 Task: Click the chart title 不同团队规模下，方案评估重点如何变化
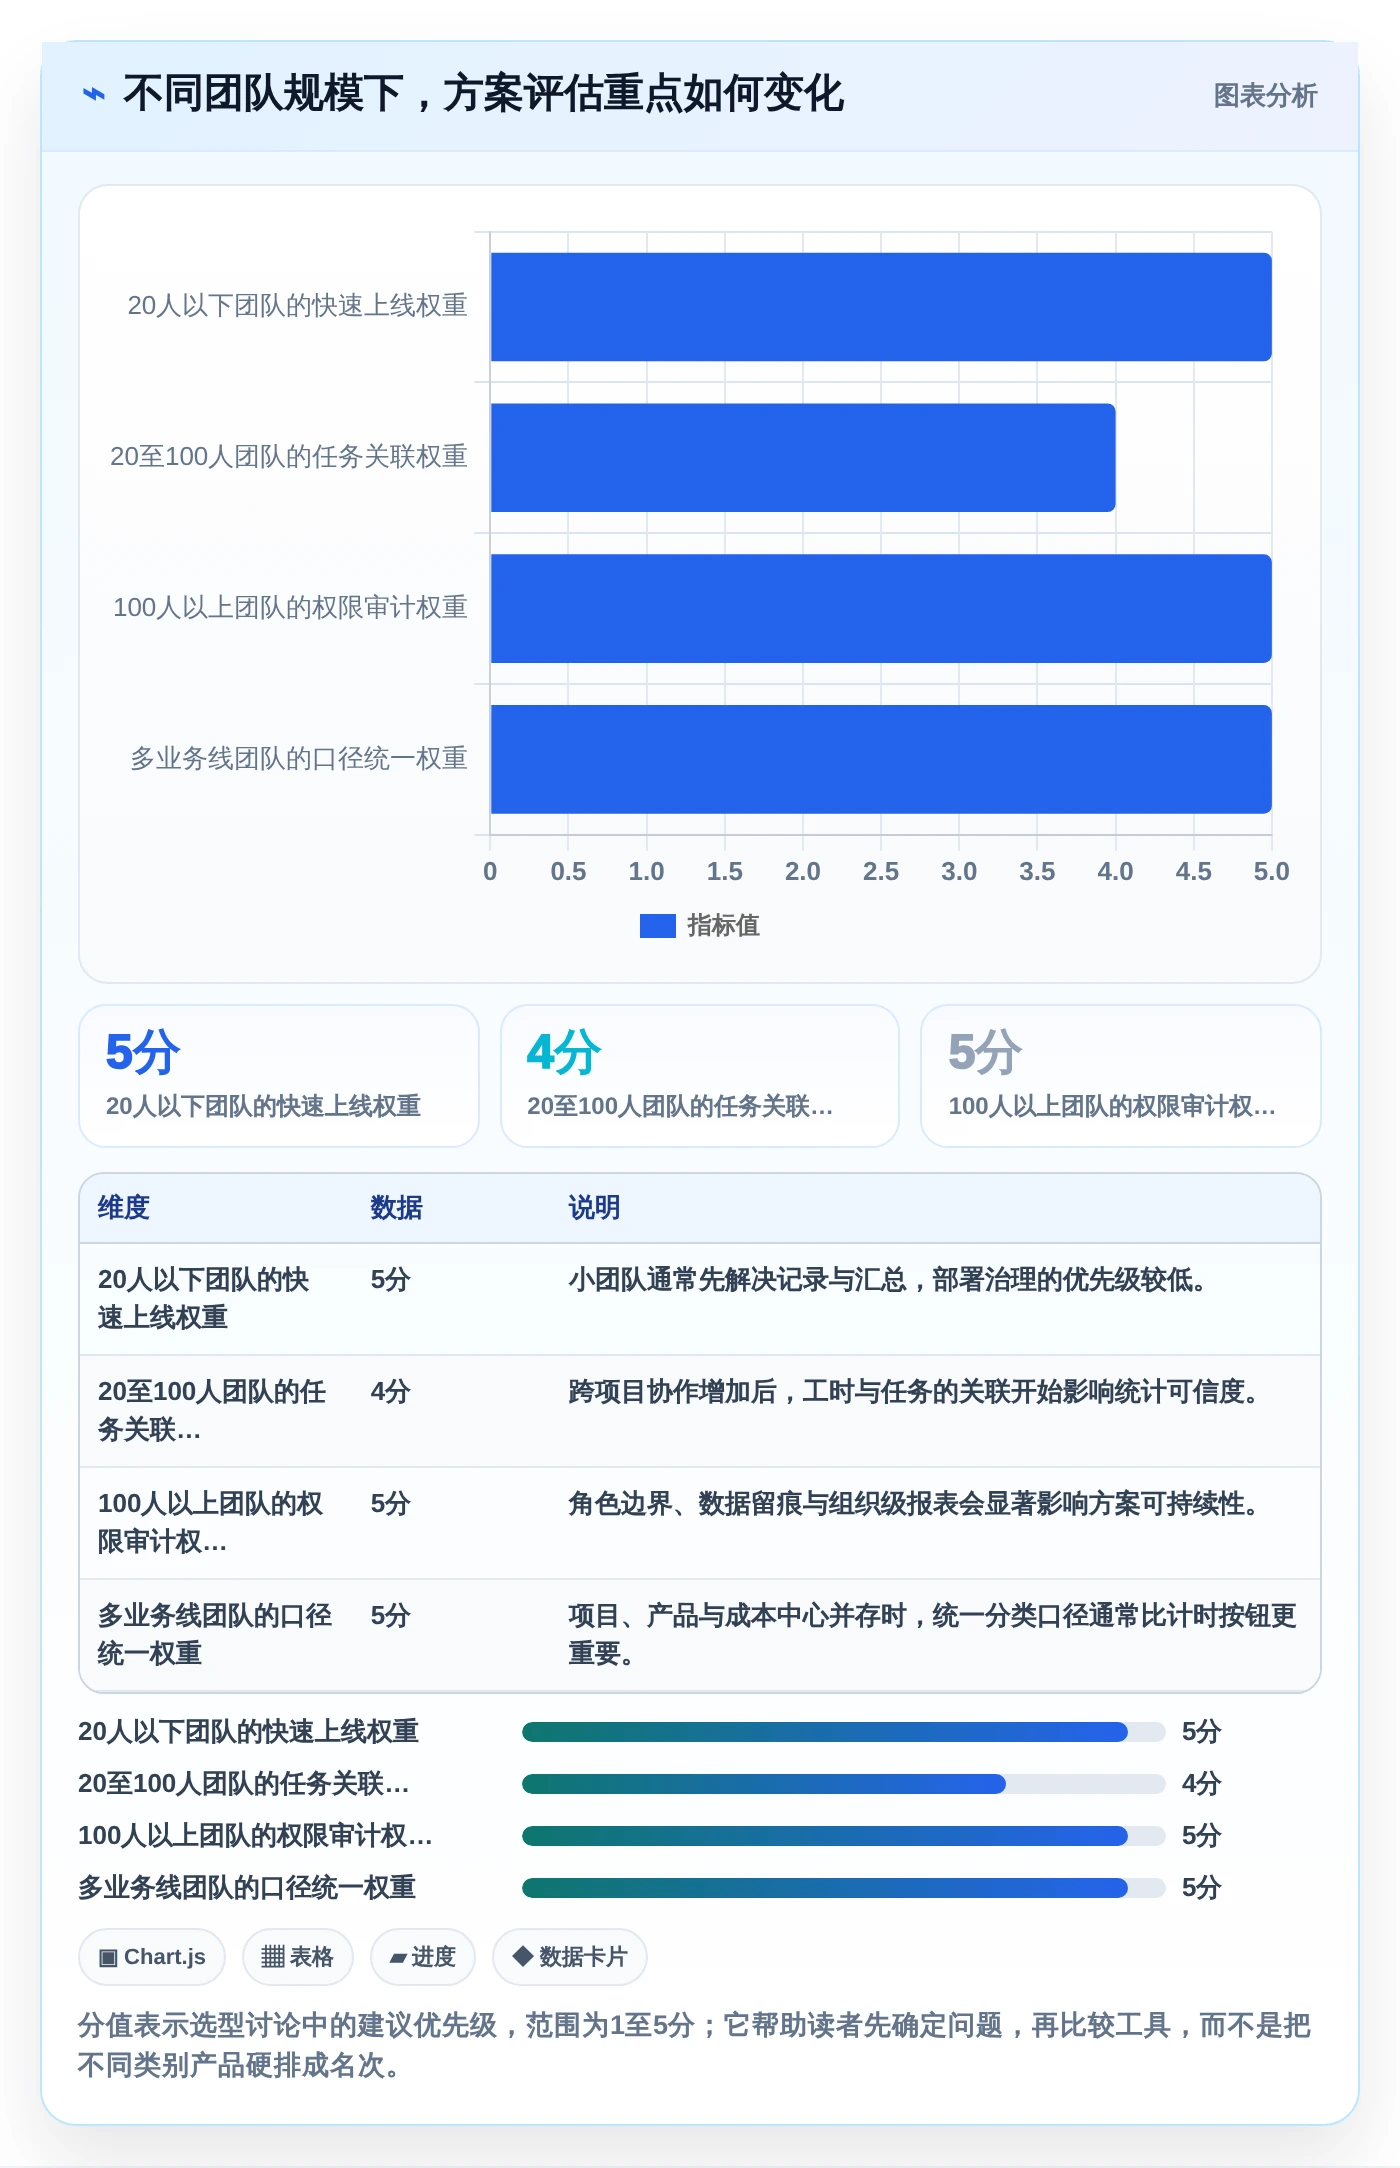[x=484, y=95]
